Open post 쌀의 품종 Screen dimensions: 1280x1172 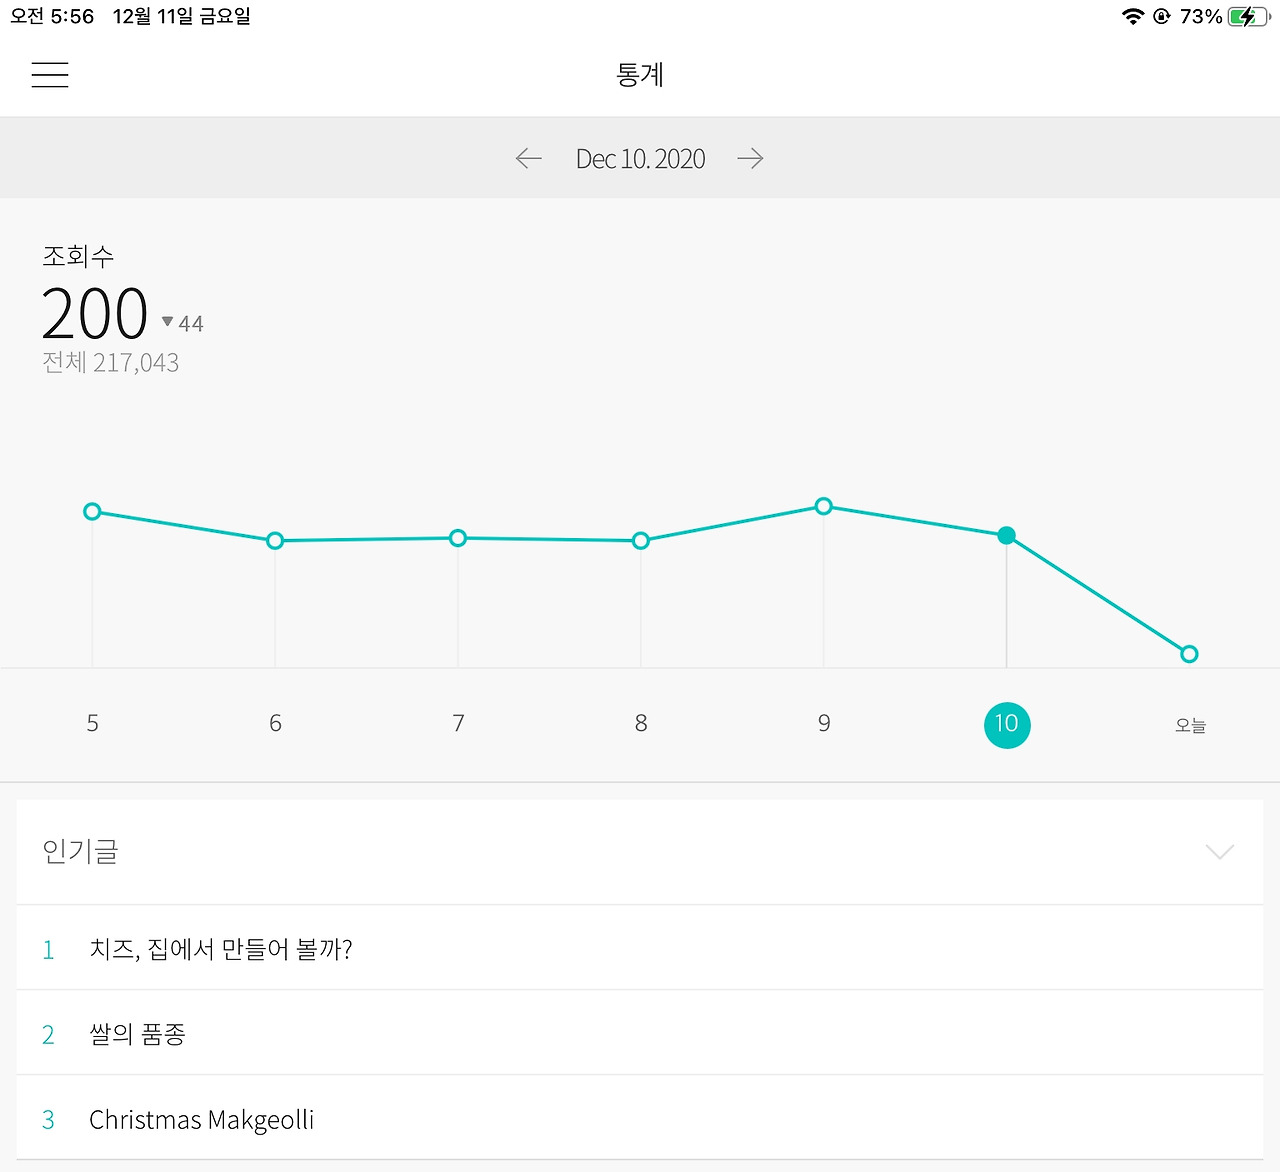tap(640, 1033)
